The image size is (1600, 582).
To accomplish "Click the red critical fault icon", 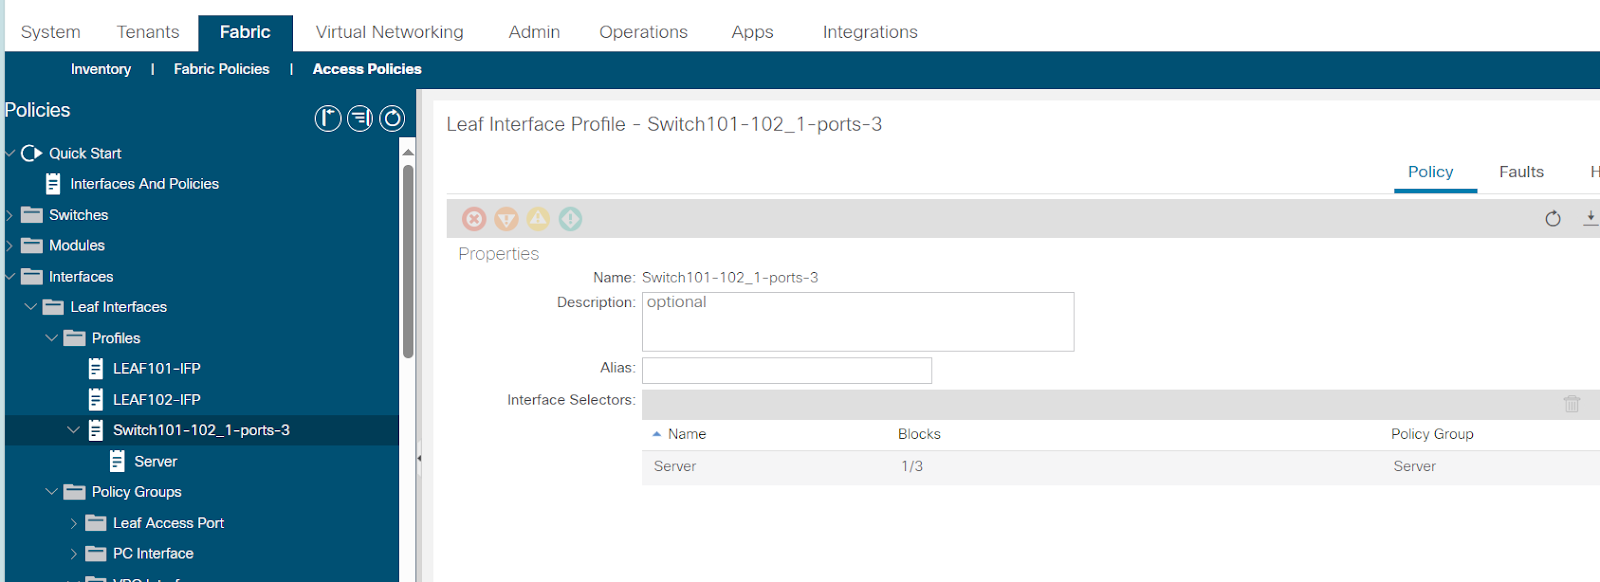I will (474, 219).
